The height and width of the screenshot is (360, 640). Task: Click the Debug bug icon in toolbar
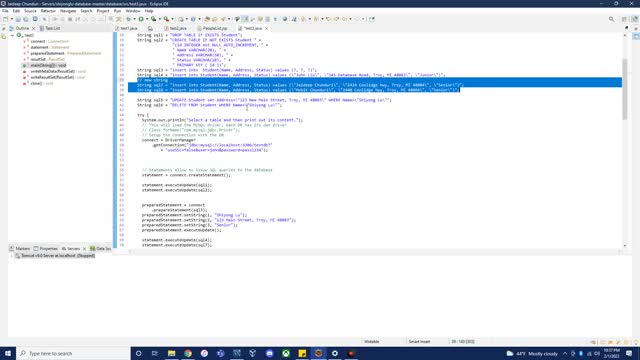(129, 19)
